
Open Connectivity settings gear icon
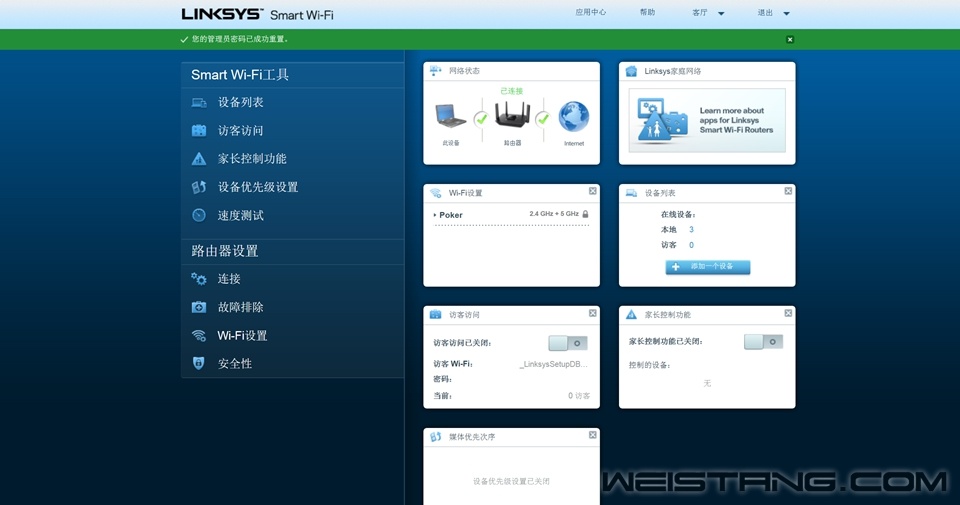tap(199, 279)
